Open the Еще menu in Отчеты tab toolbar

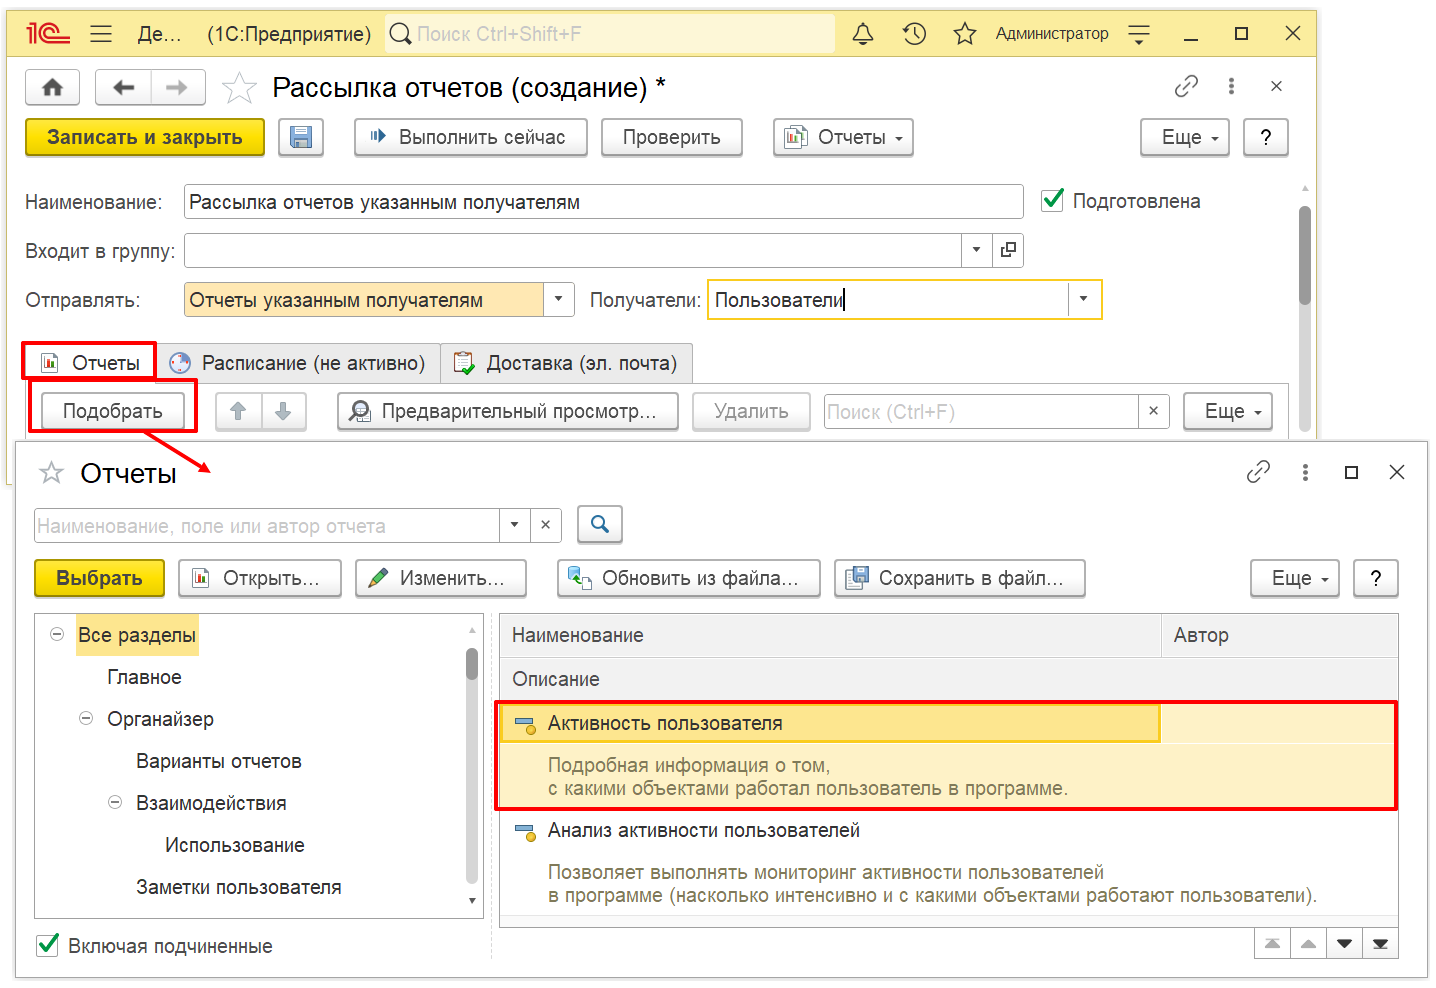[1228, 411]
